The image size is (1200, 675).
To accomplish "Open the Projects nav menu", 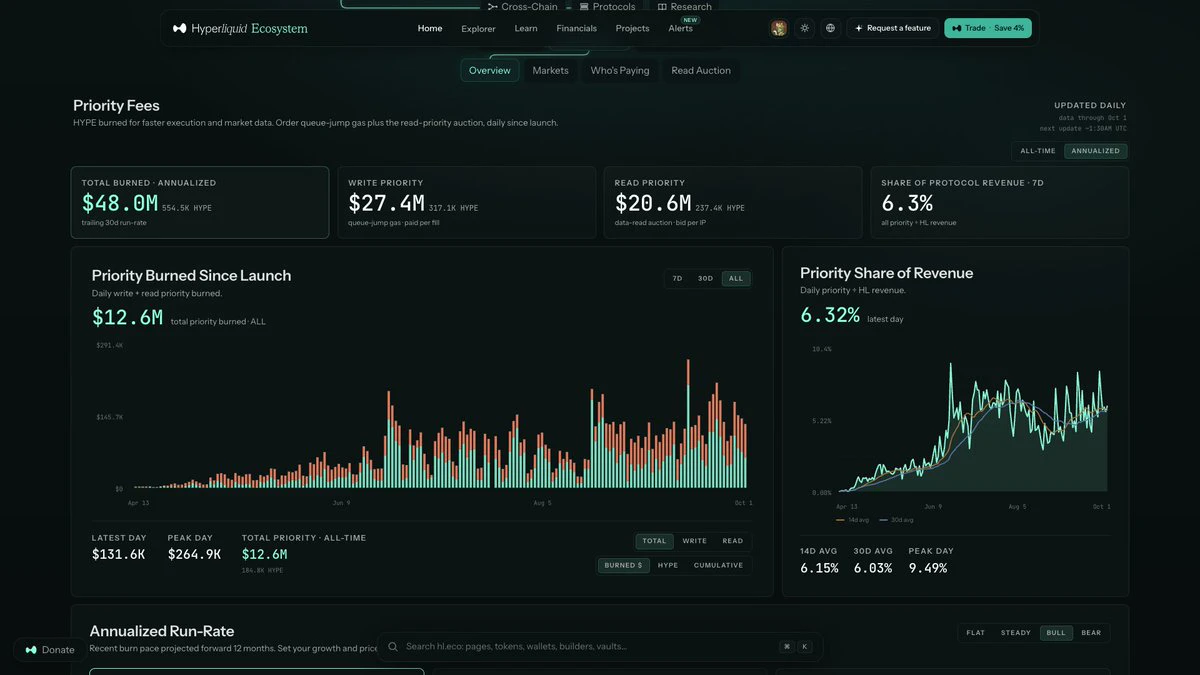I will point(632,28).
